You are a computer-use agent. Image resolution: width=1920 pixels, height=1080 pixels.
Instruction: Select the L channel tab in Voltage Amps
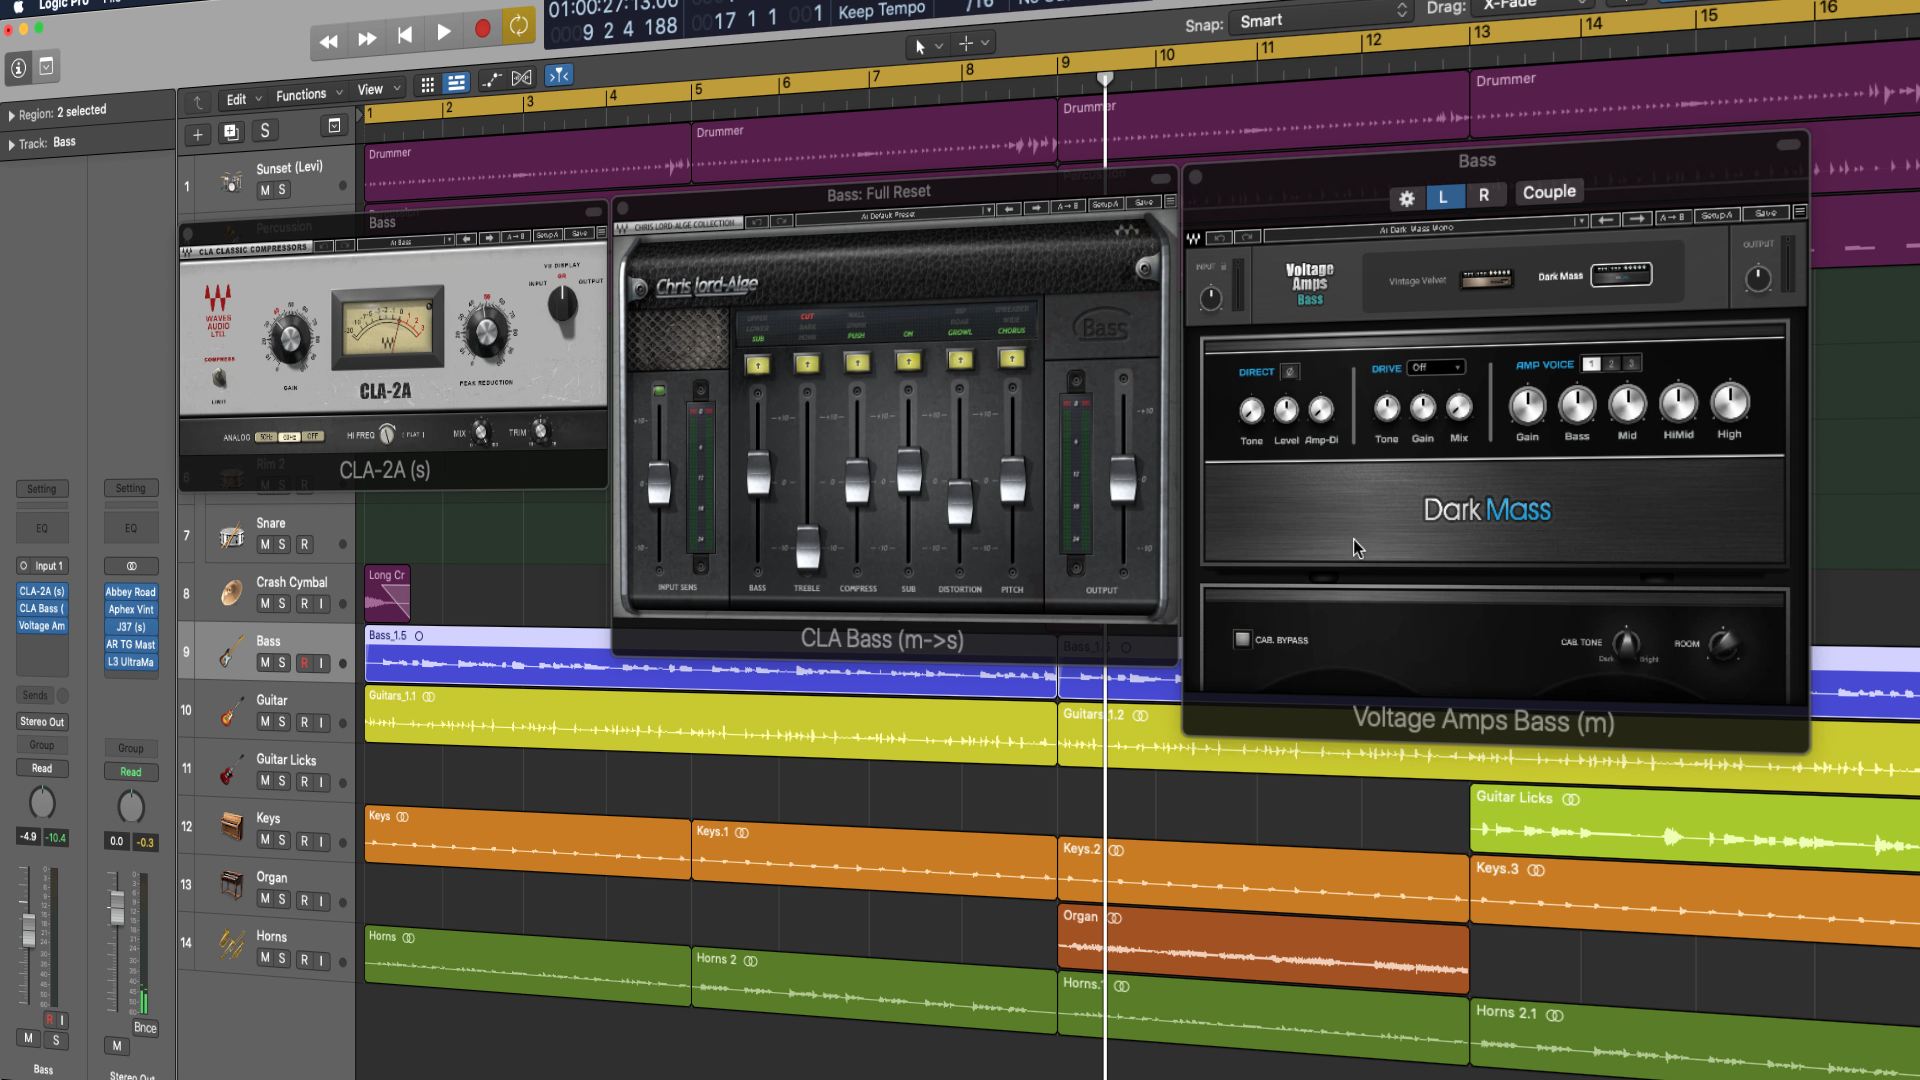[1443, 197]
